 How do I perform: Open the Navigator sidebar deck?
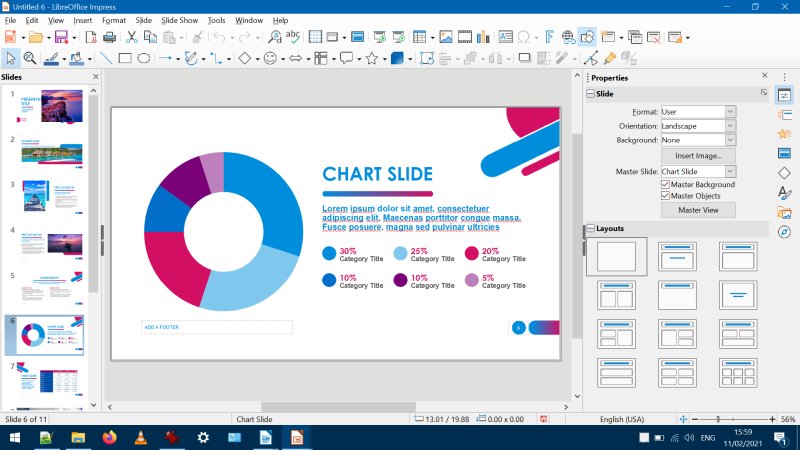784,232
